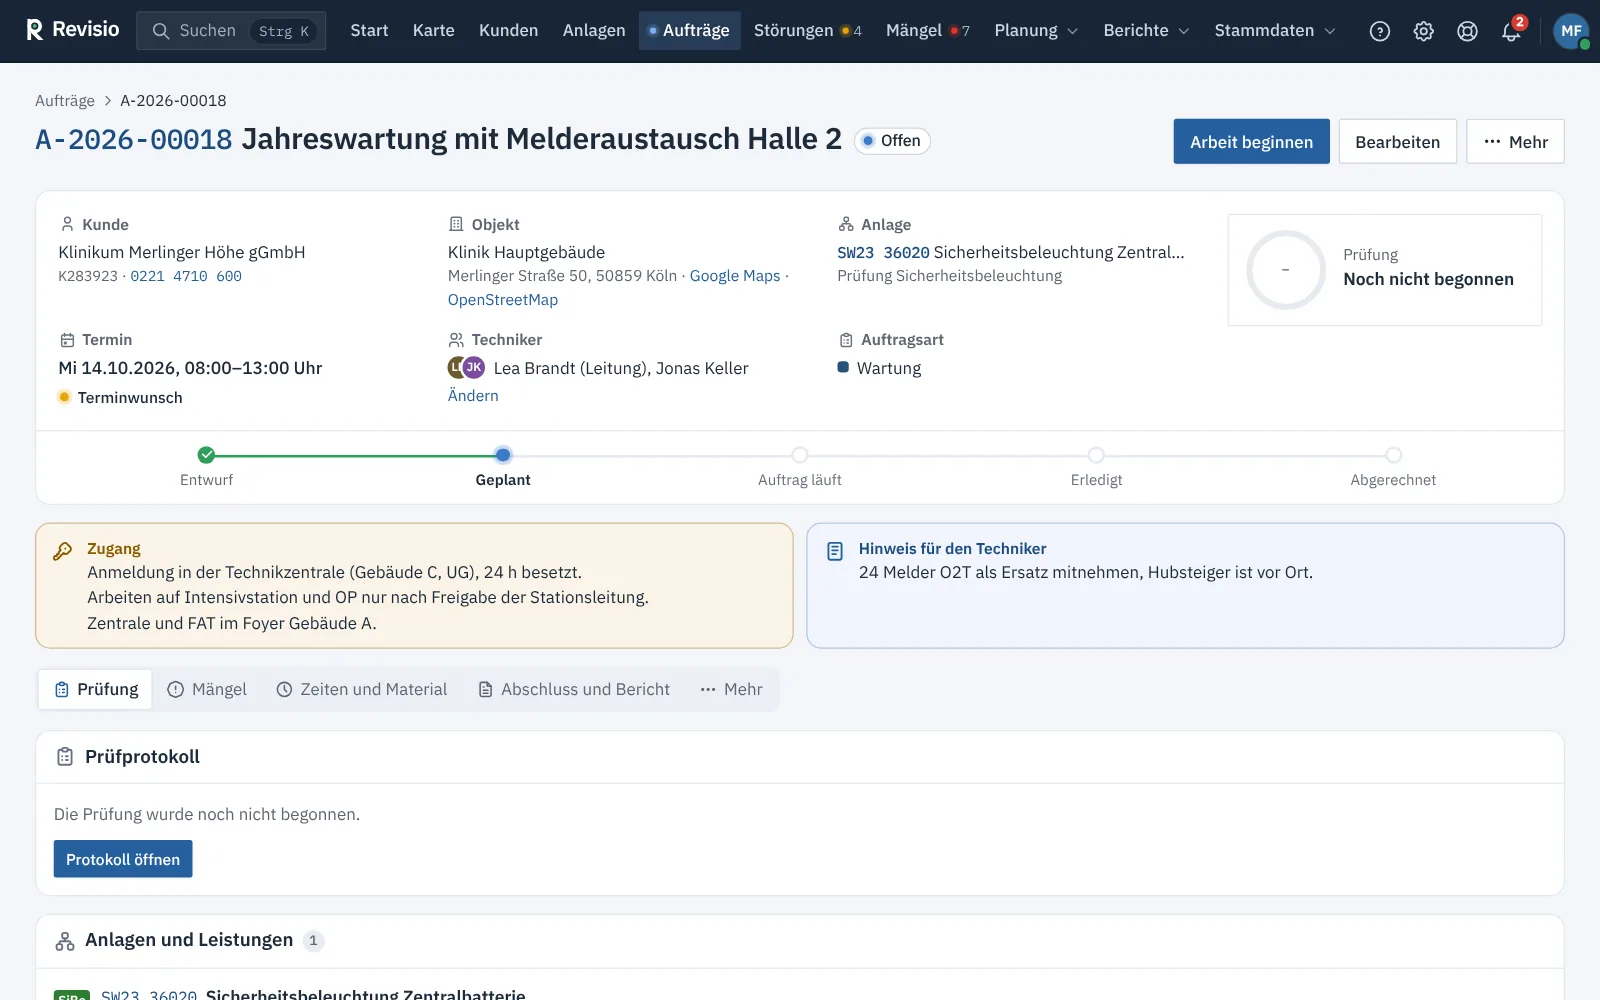
Task: Click the Geplant step marker
Action: click(x=503, y=455)
